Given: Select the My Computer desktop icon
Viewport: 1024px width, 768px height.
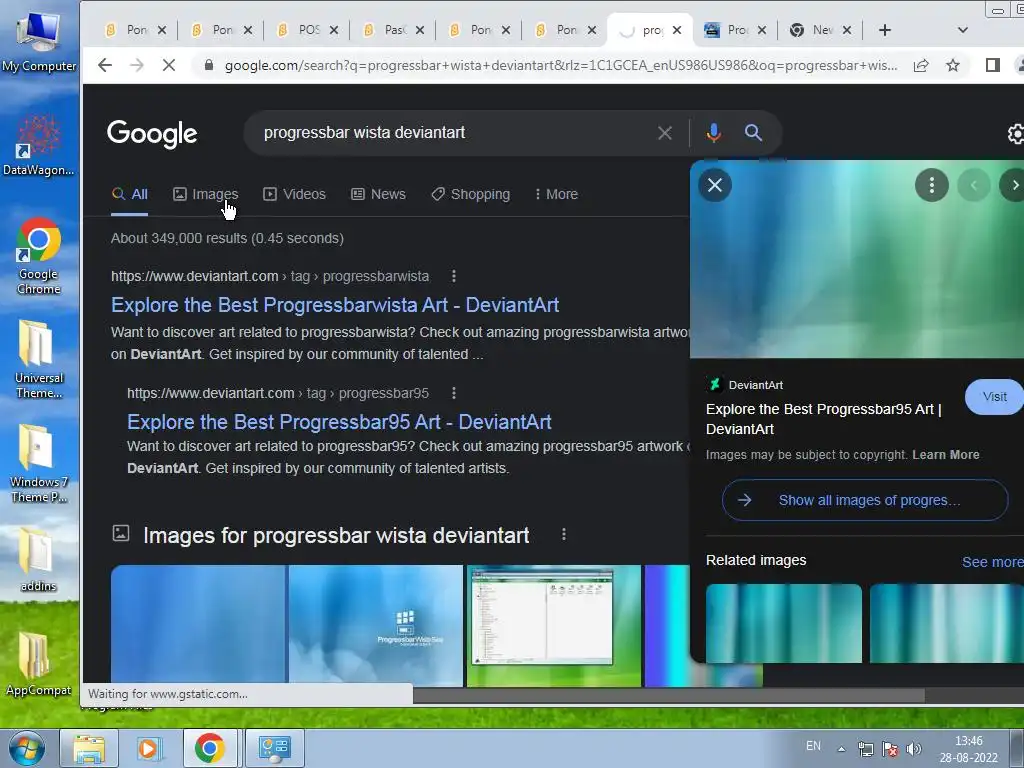Looking at the screenshot, I should pyautogui.click(x=39, y=42).
